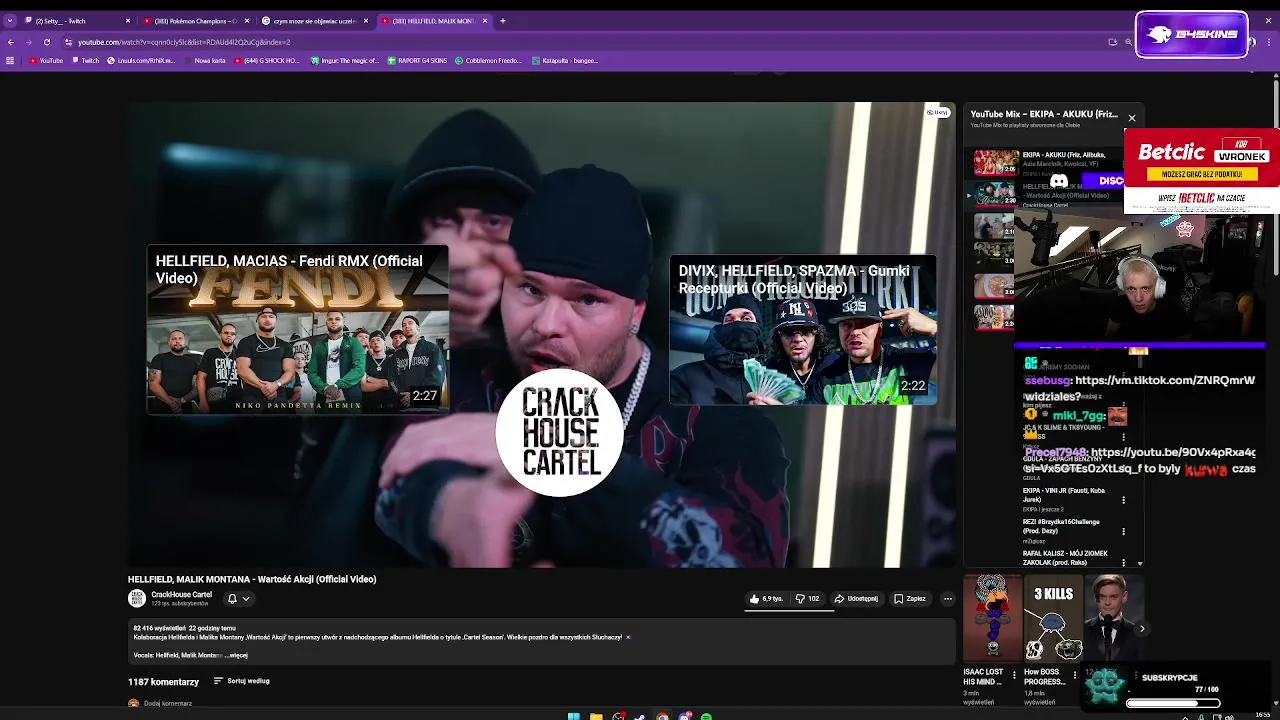Open the Twitch bookmark
Image resolution: width=1280 pixels, height=720 pixels.
coord(85,61)
